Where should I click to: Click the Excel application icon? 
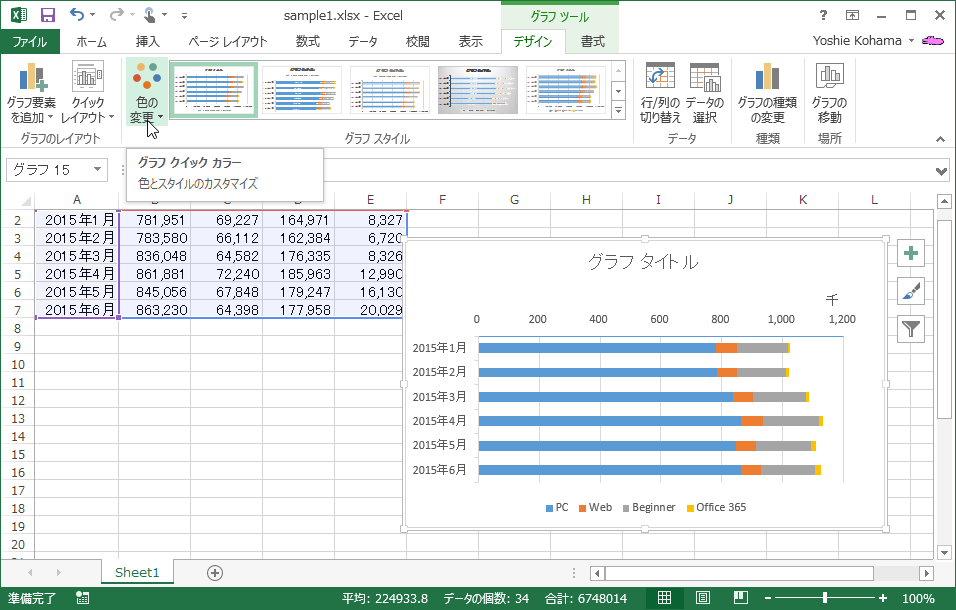click(x=19, y=15)
